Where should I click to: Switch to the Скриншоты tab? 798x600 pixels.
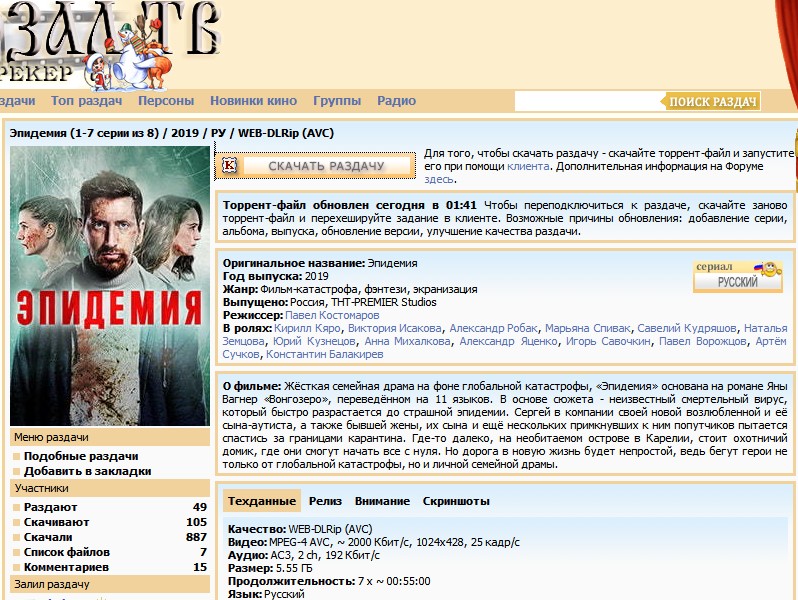(456, 501)
